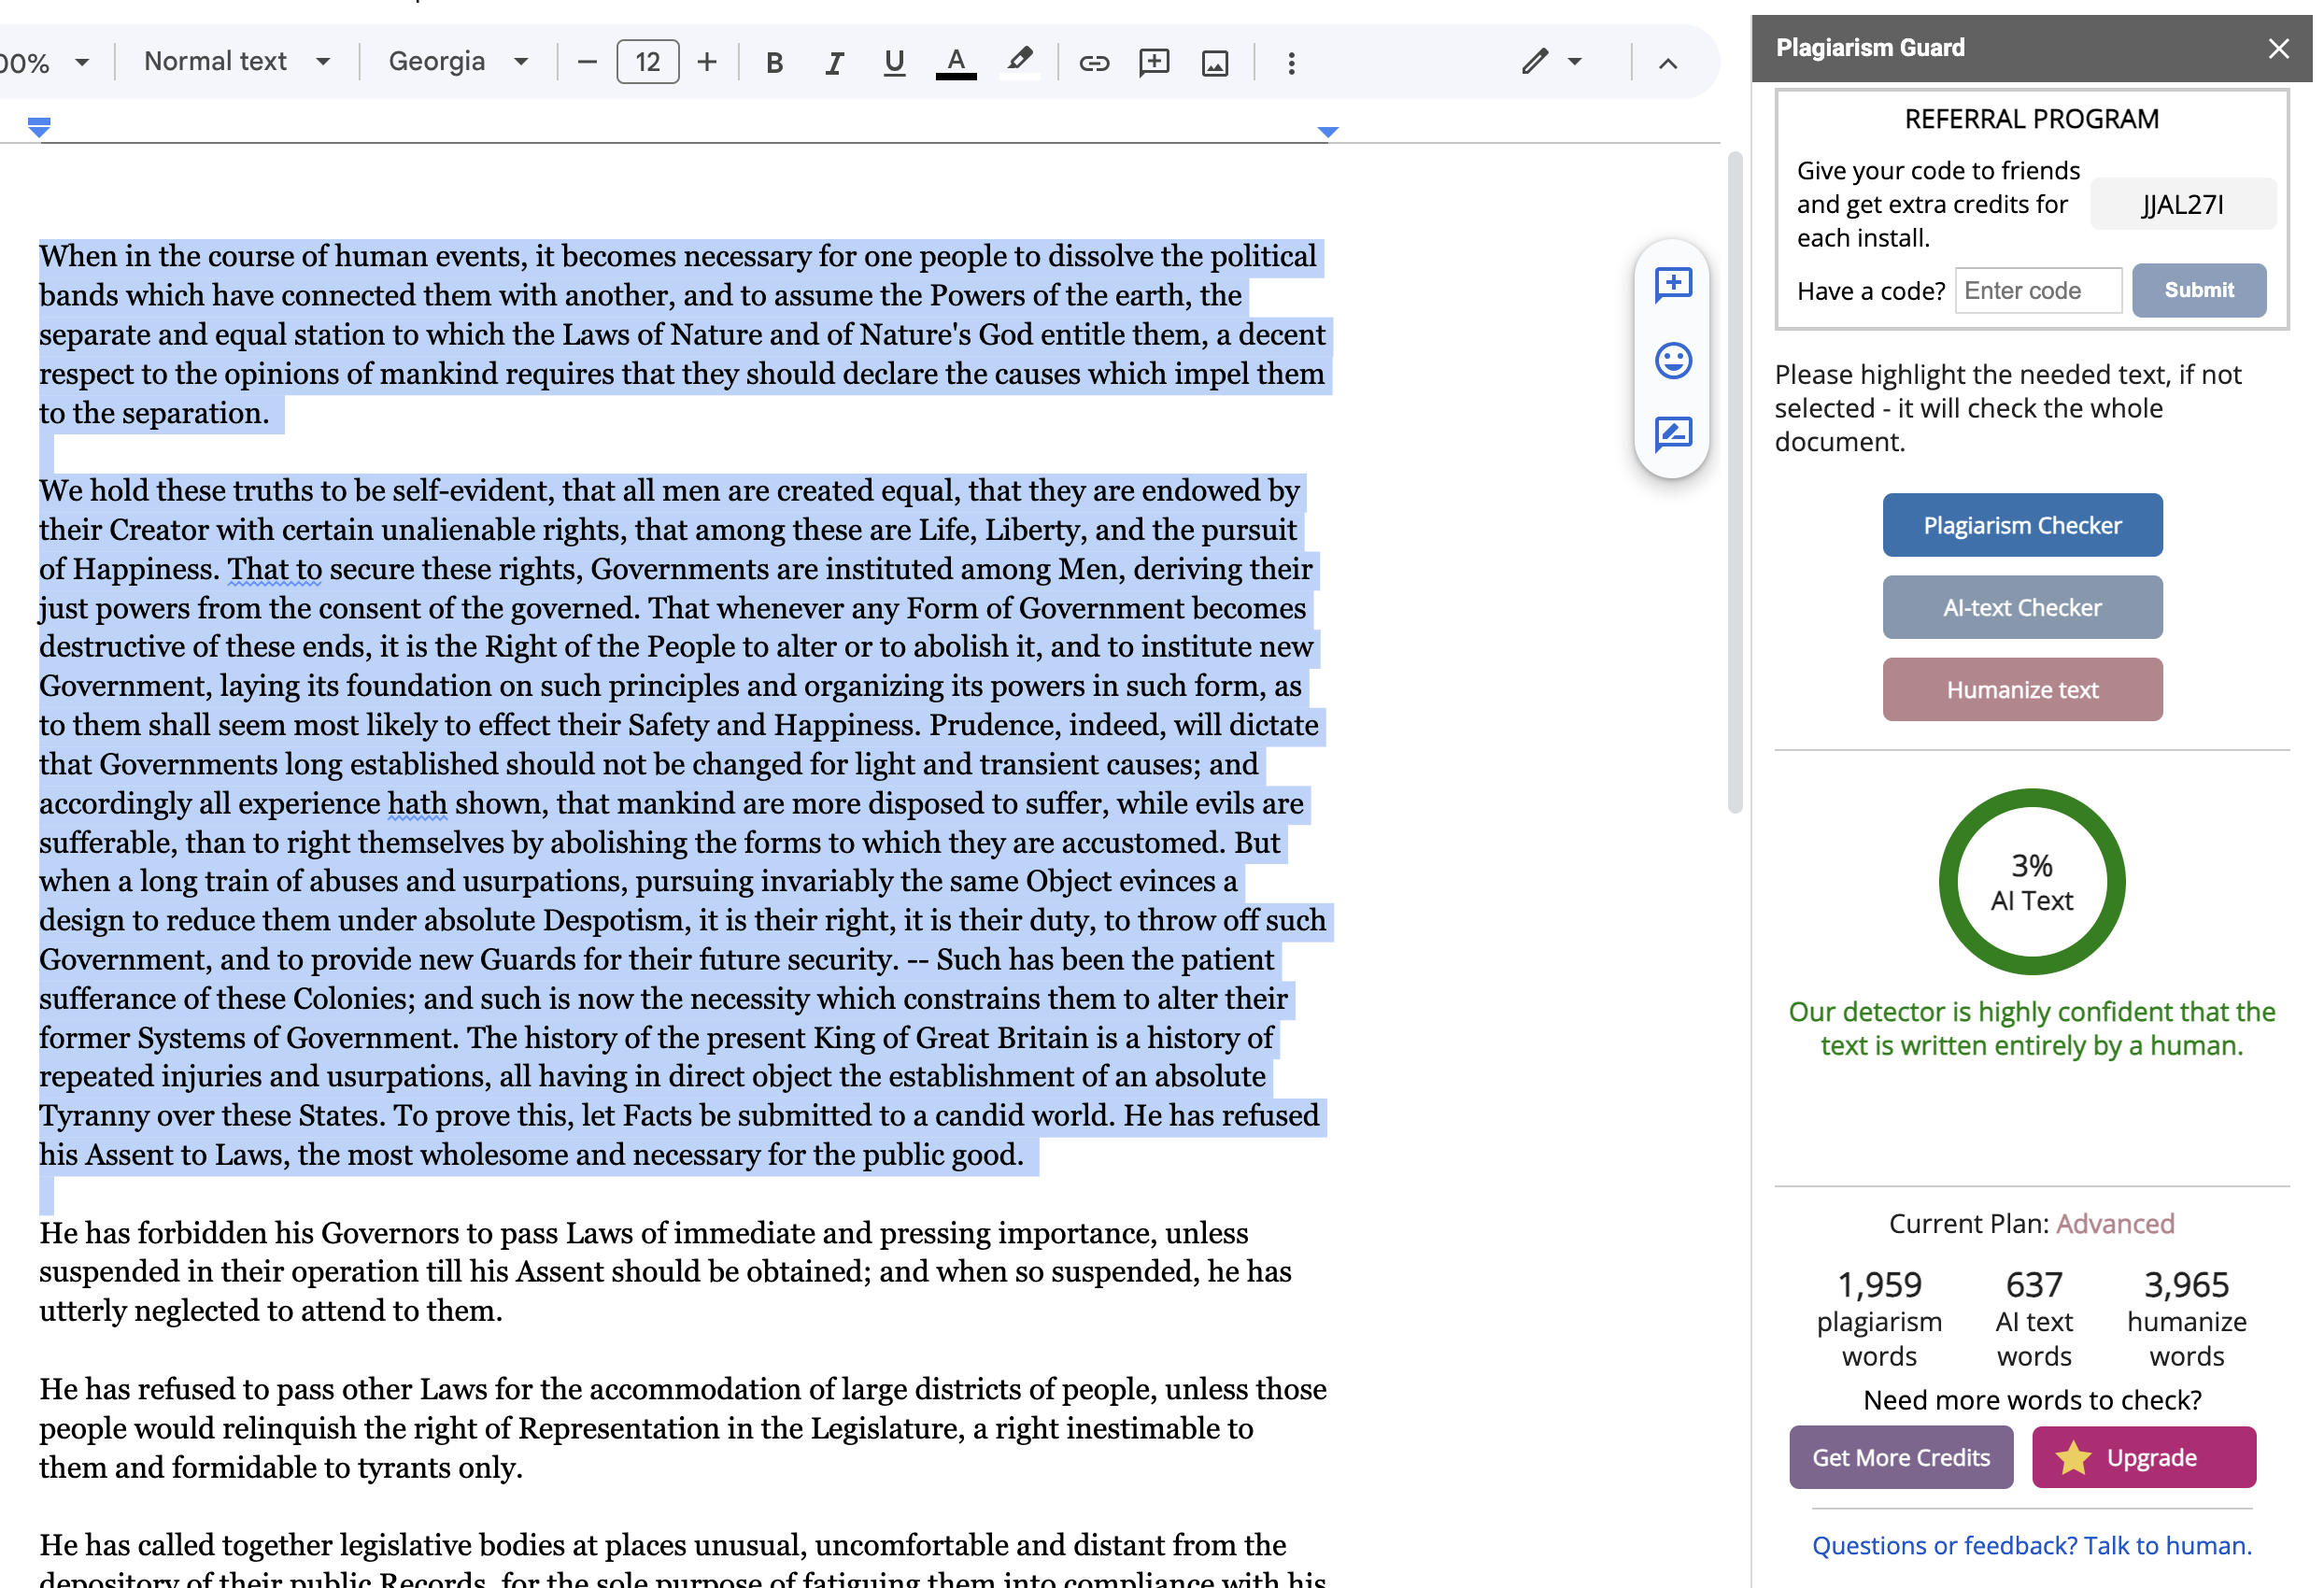
Task: Increase font size with plus button
Action: pos(707,62)
